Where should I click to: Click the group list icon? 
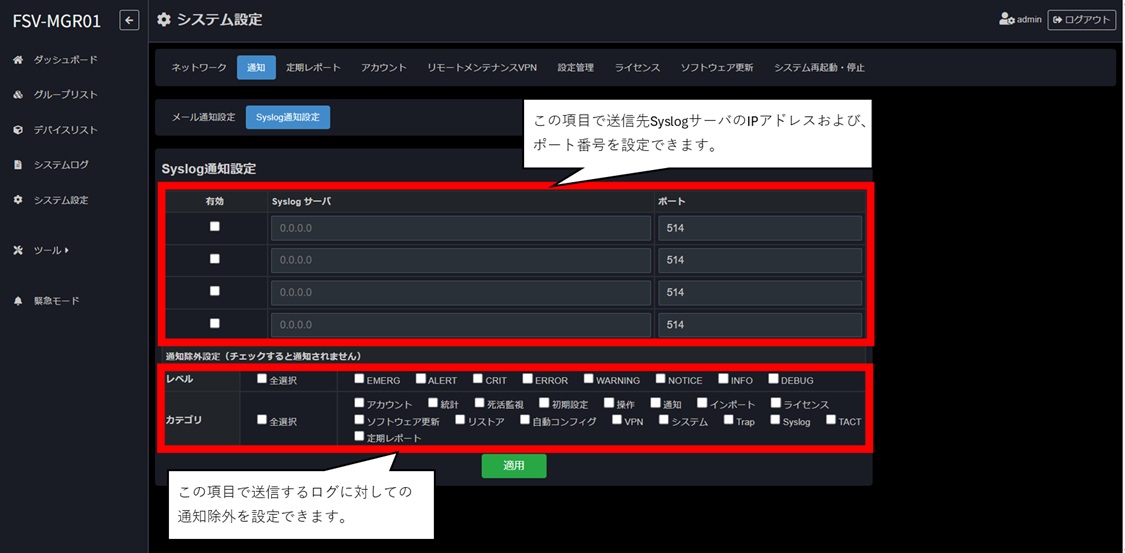(19, 95)
